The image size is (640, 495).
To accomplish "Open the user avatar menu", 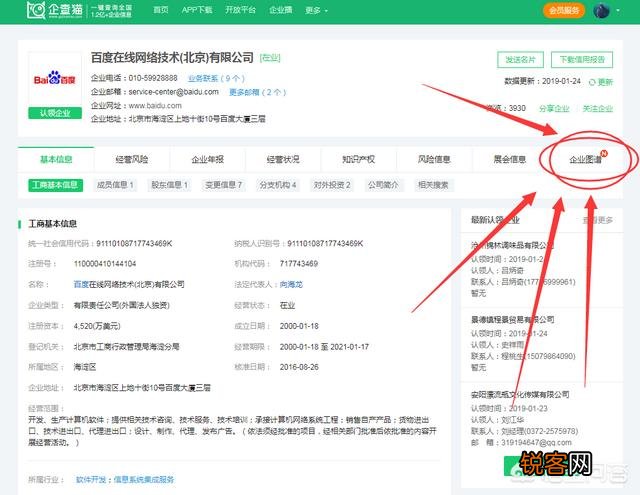I will point(601,11).
